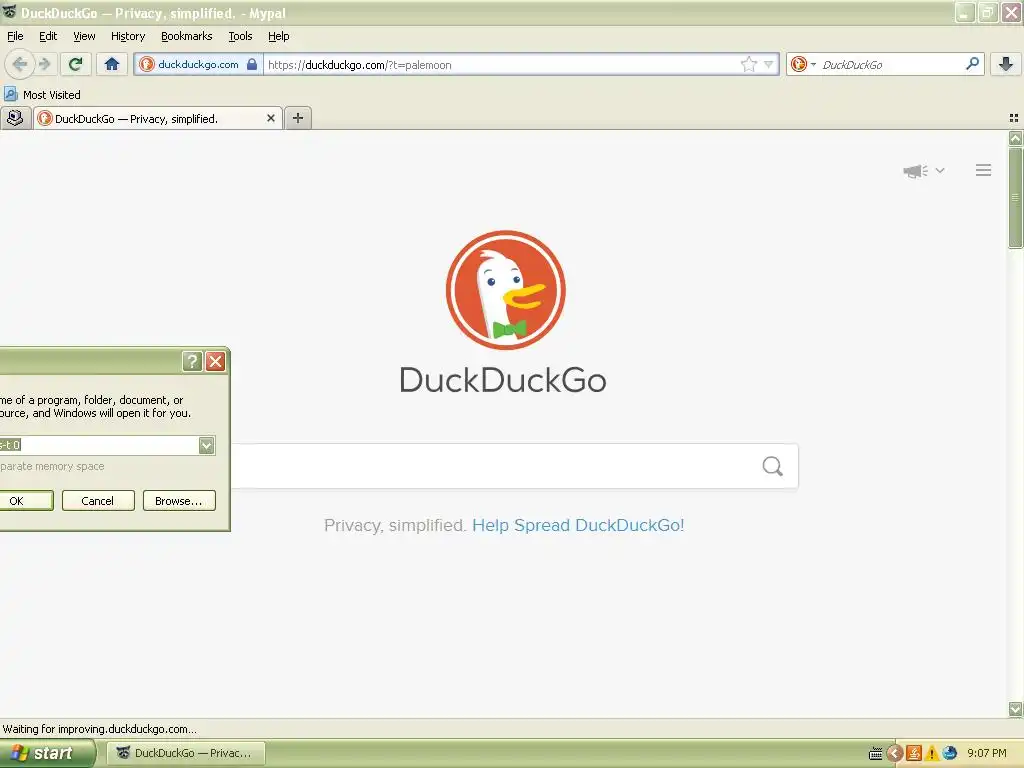This screenshot has width=1024, height=768.
Task: Click the Run dialog help question button
Action: click(x=192, y=361)
